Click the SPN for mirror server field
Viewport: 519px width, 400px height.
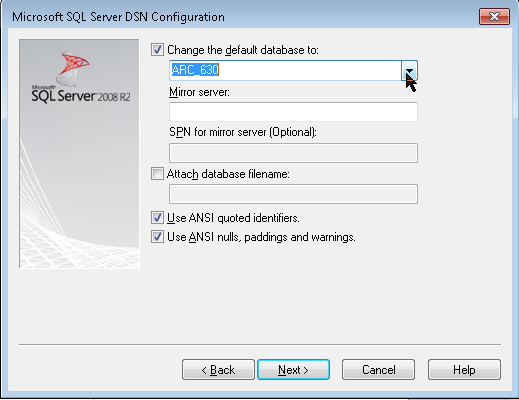point(293,153)
